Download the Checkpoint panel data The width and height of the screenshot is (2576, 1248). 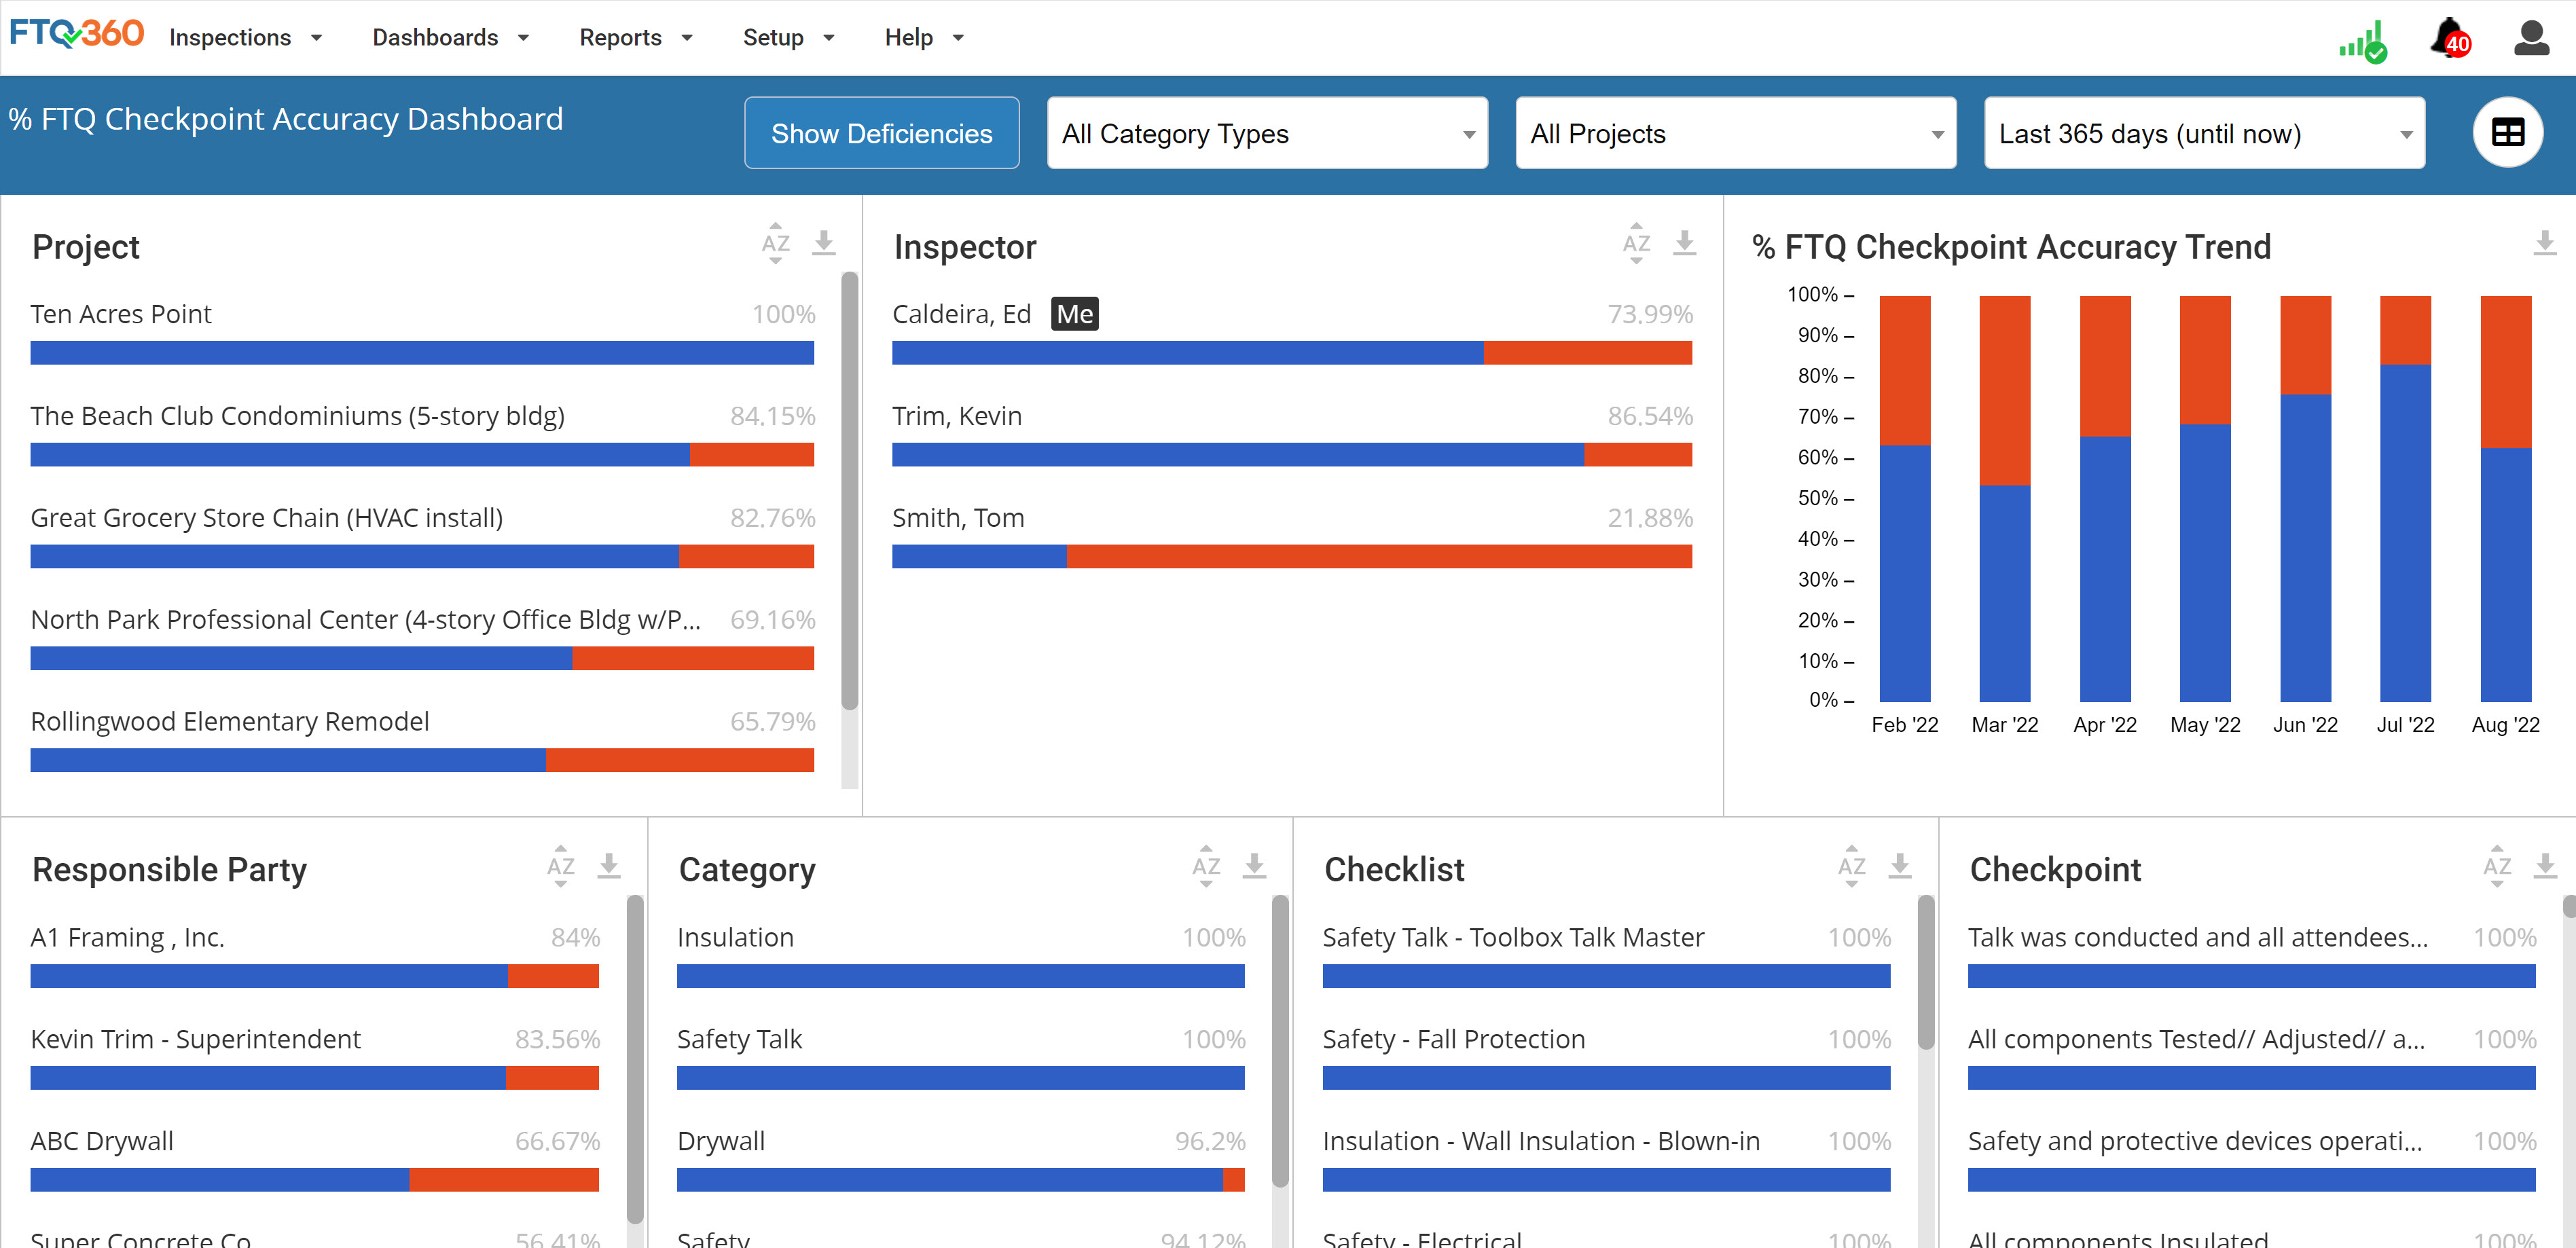[x=2545, y=866]
